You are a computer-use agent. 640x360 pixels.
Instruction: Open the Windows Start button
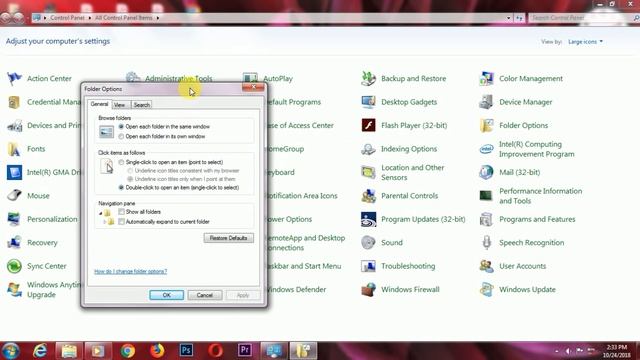(x=10, y=351)
